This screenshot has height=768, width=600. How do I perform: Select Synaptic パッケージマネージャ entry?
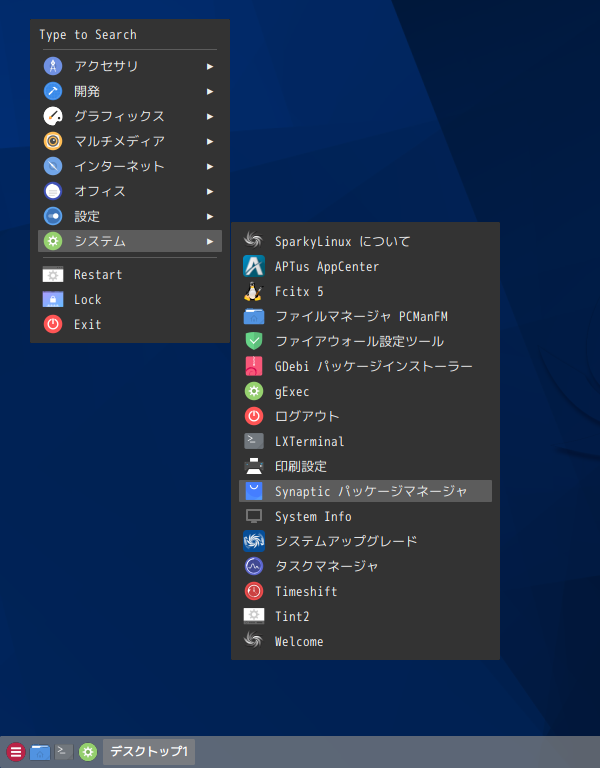pos(365,491)
